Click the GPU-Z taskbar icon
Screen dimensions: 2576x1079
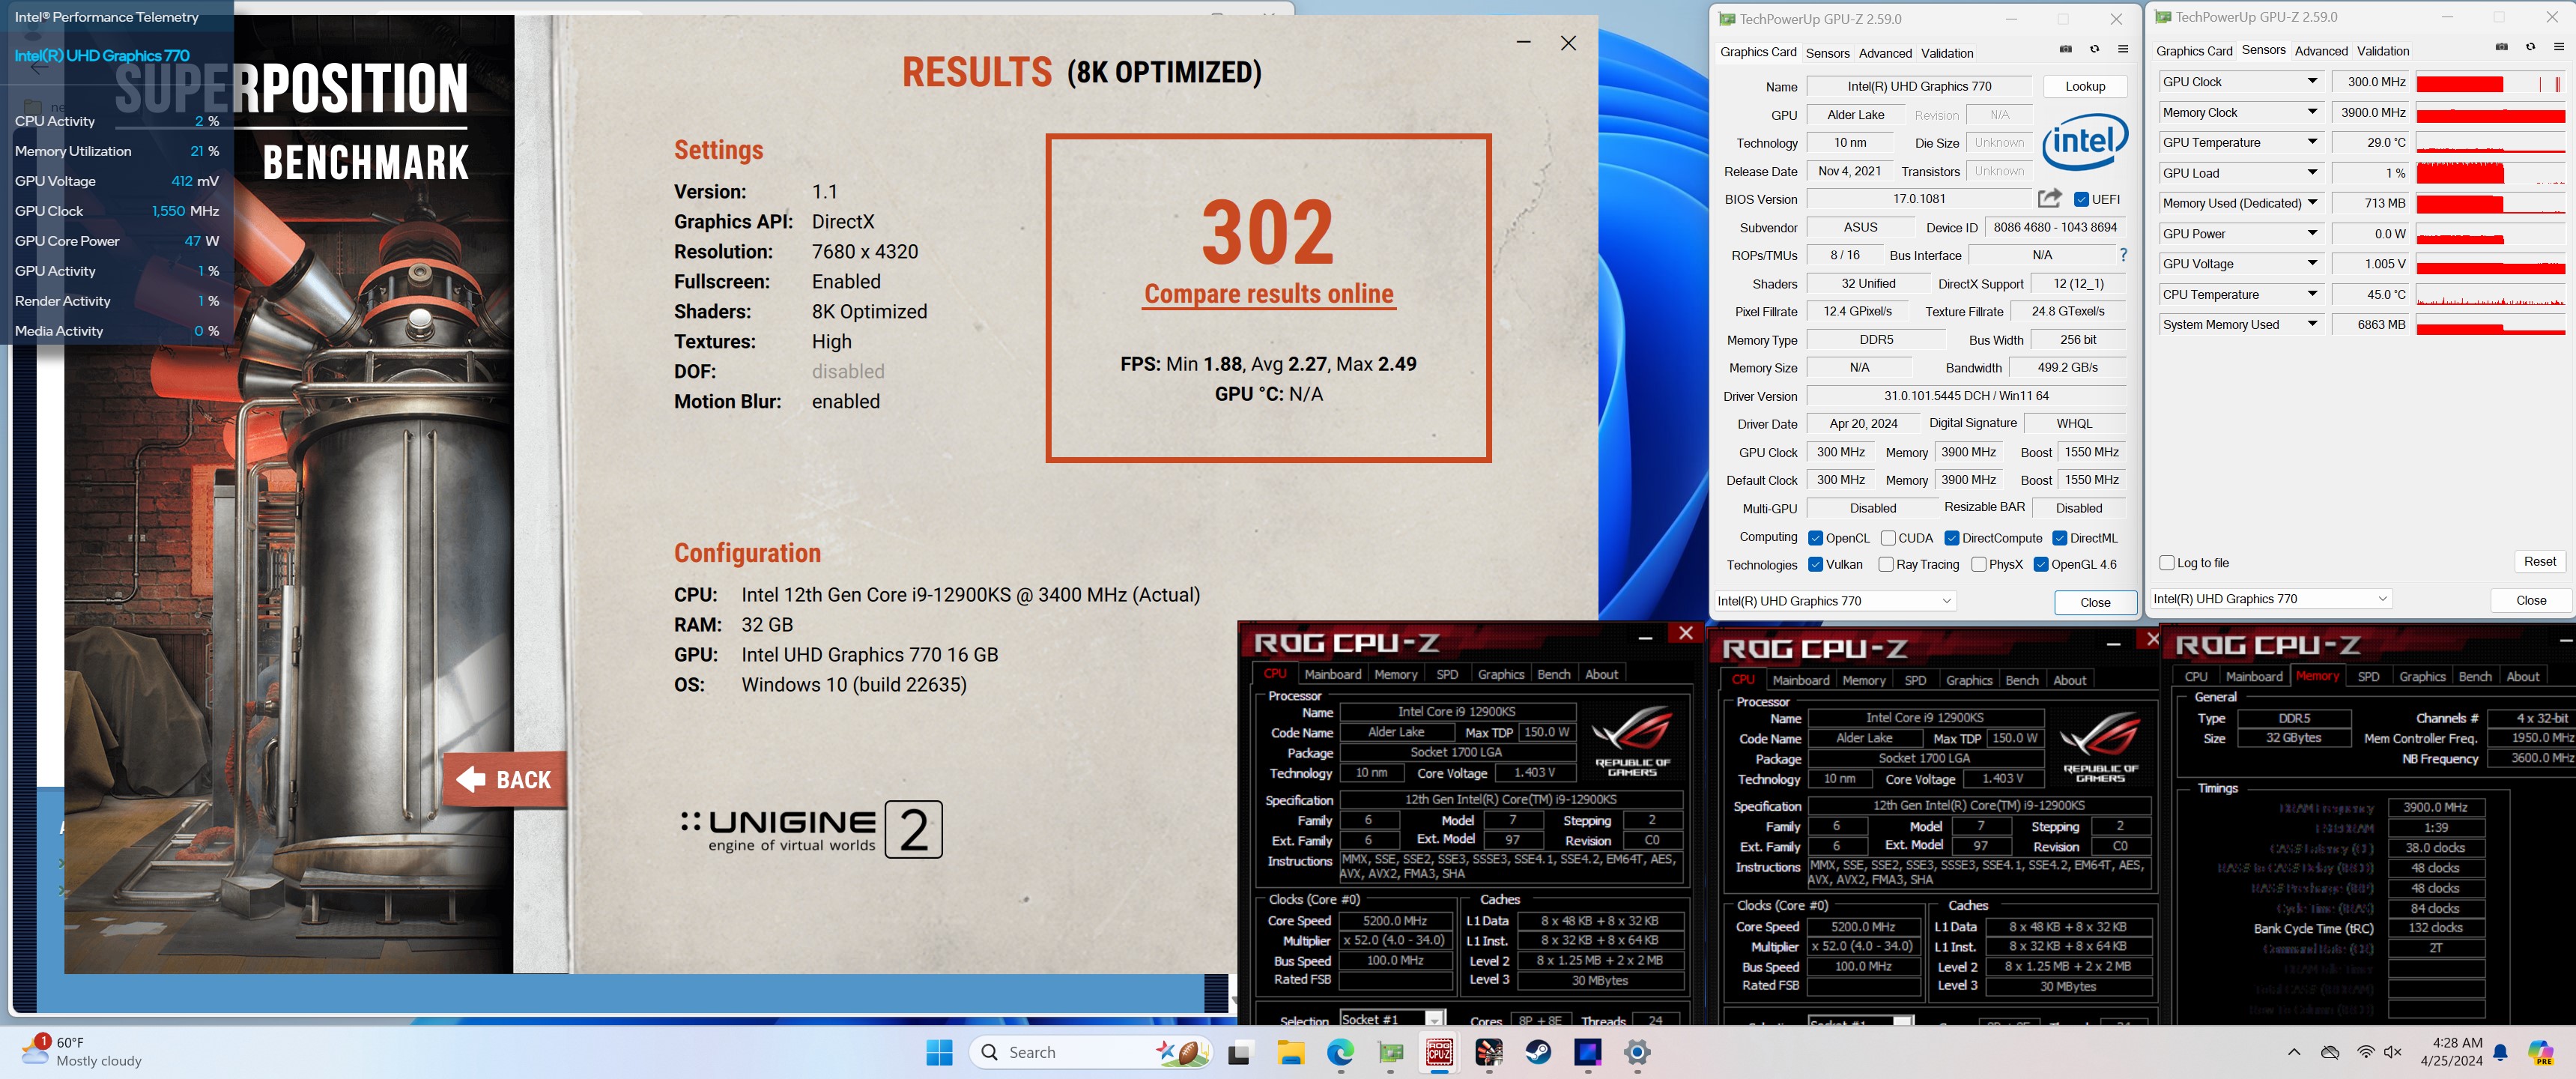click(1390, 1052)
